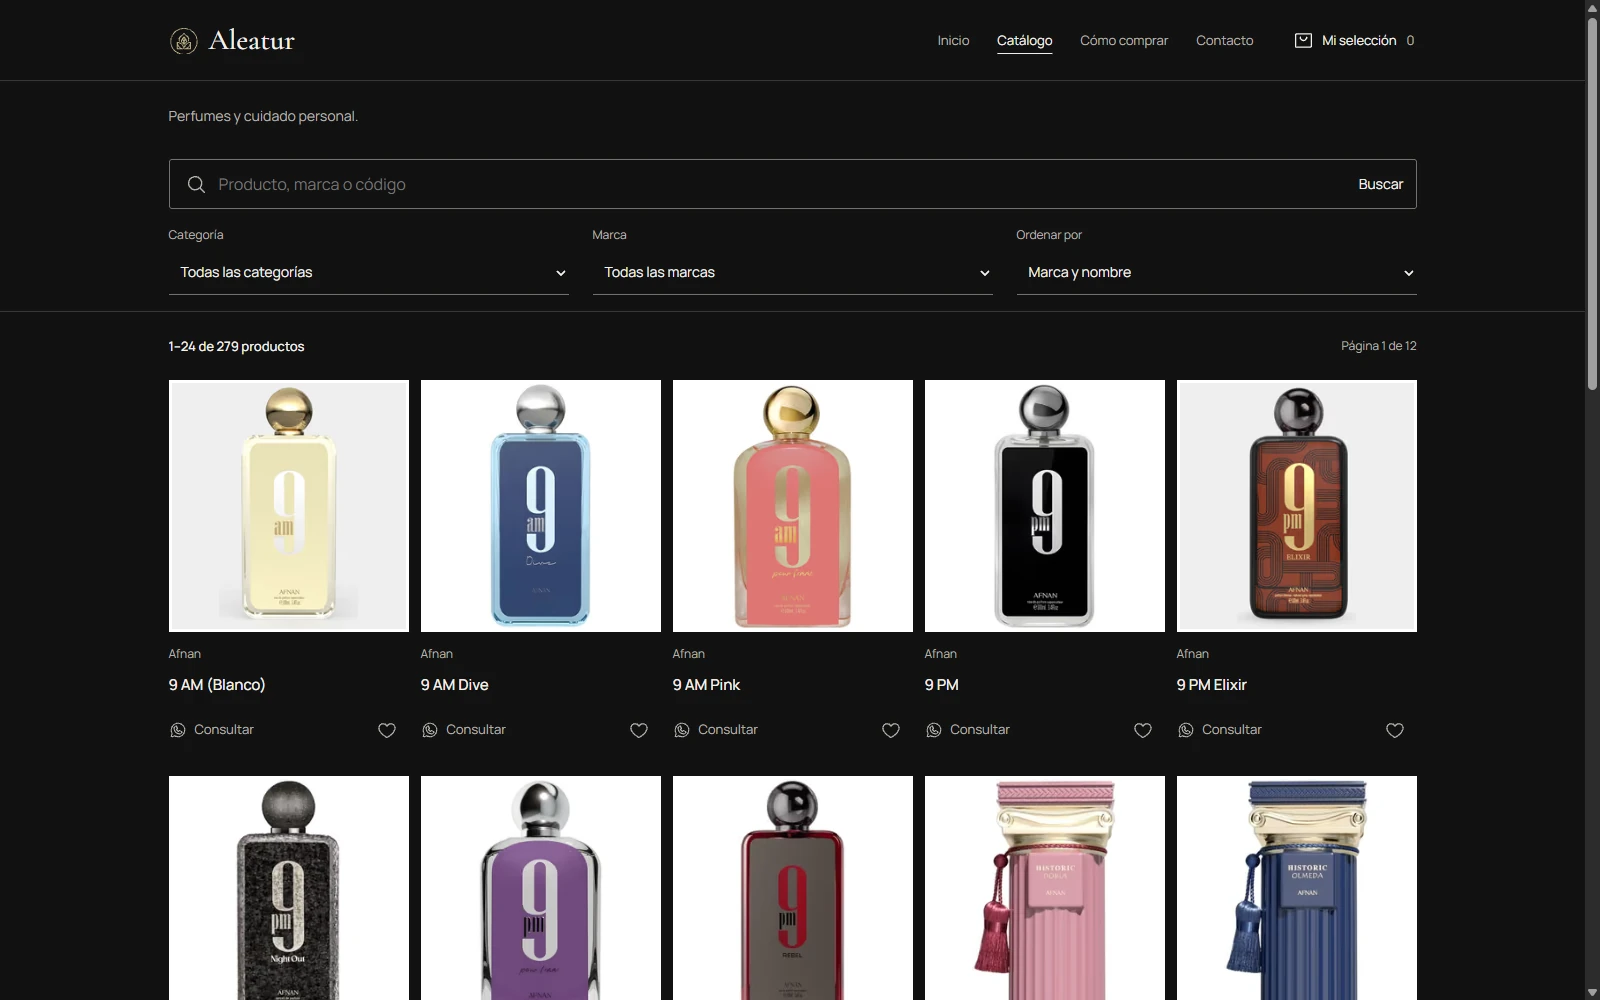The image size is (1600, 1000).
Task: Click the Aleatur brand name text
Action: point(252,41)
